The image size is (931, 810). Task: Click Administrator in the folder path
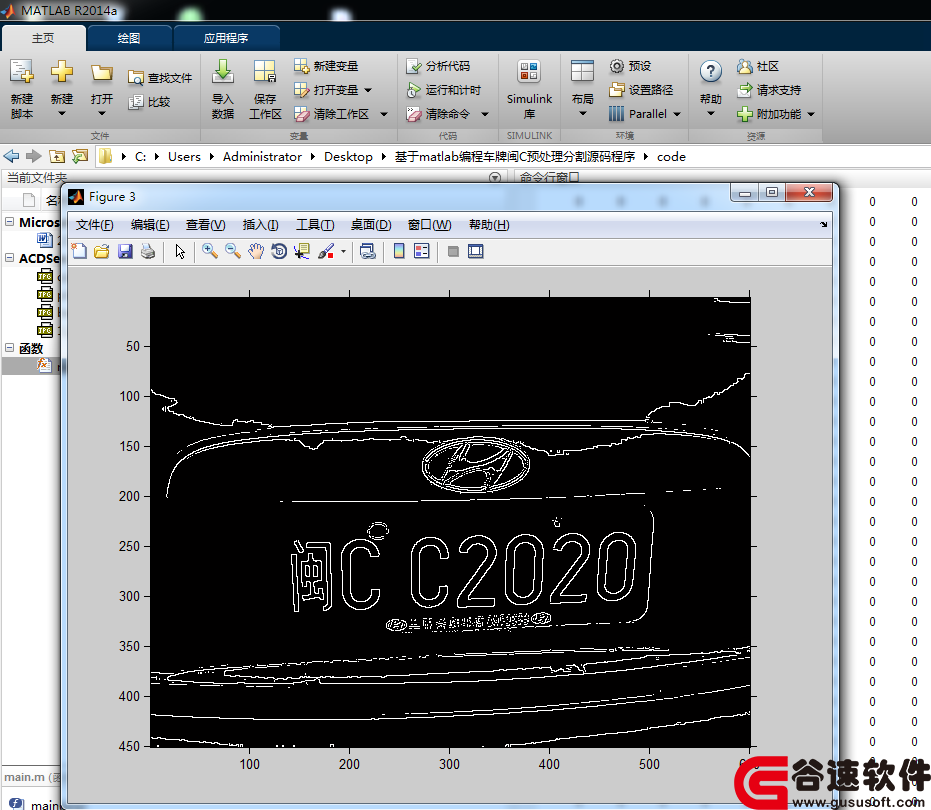click(x=262, y=157)
